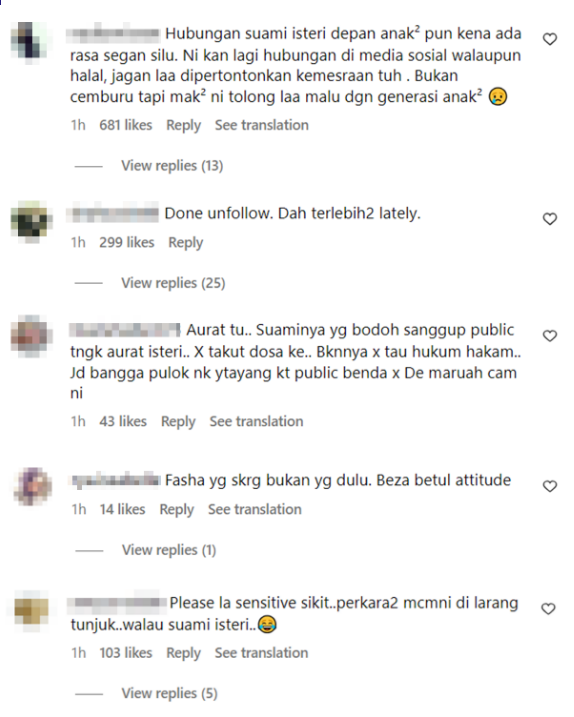The width and height of the screenshot is (574, 717).
Task: Like the comment about 'Hubungan suami isteri'
Action: click(550, 39)
